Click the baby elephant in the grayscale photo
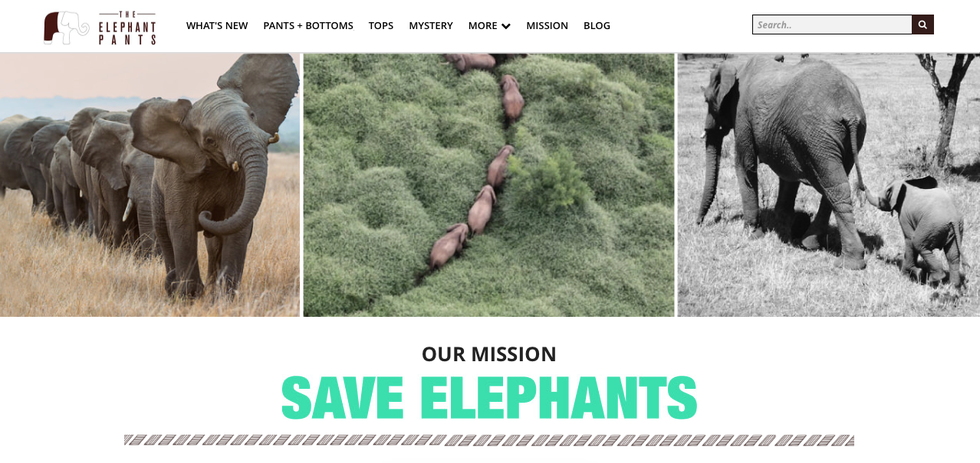980x463 pixels. 919,231
